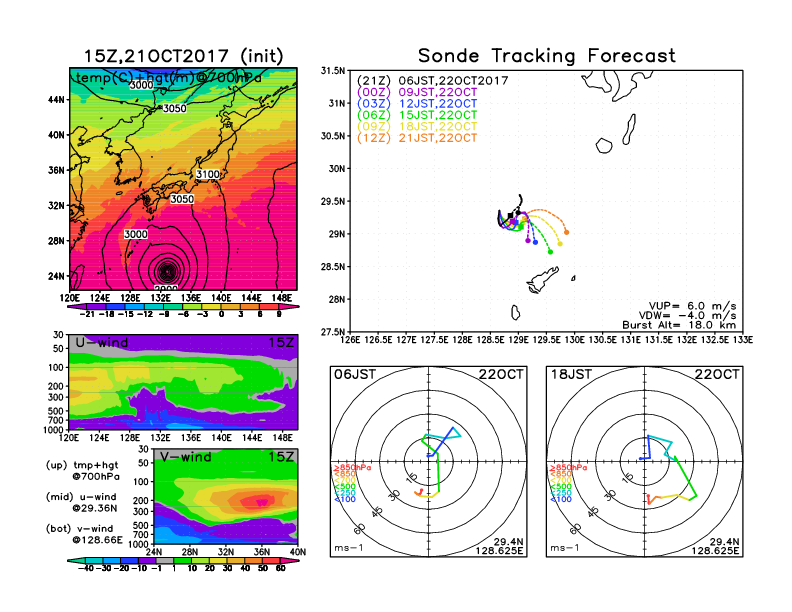Click the 3100 height contour label
The width and height of the screenshot is (792, 612).
coord(208,174)
